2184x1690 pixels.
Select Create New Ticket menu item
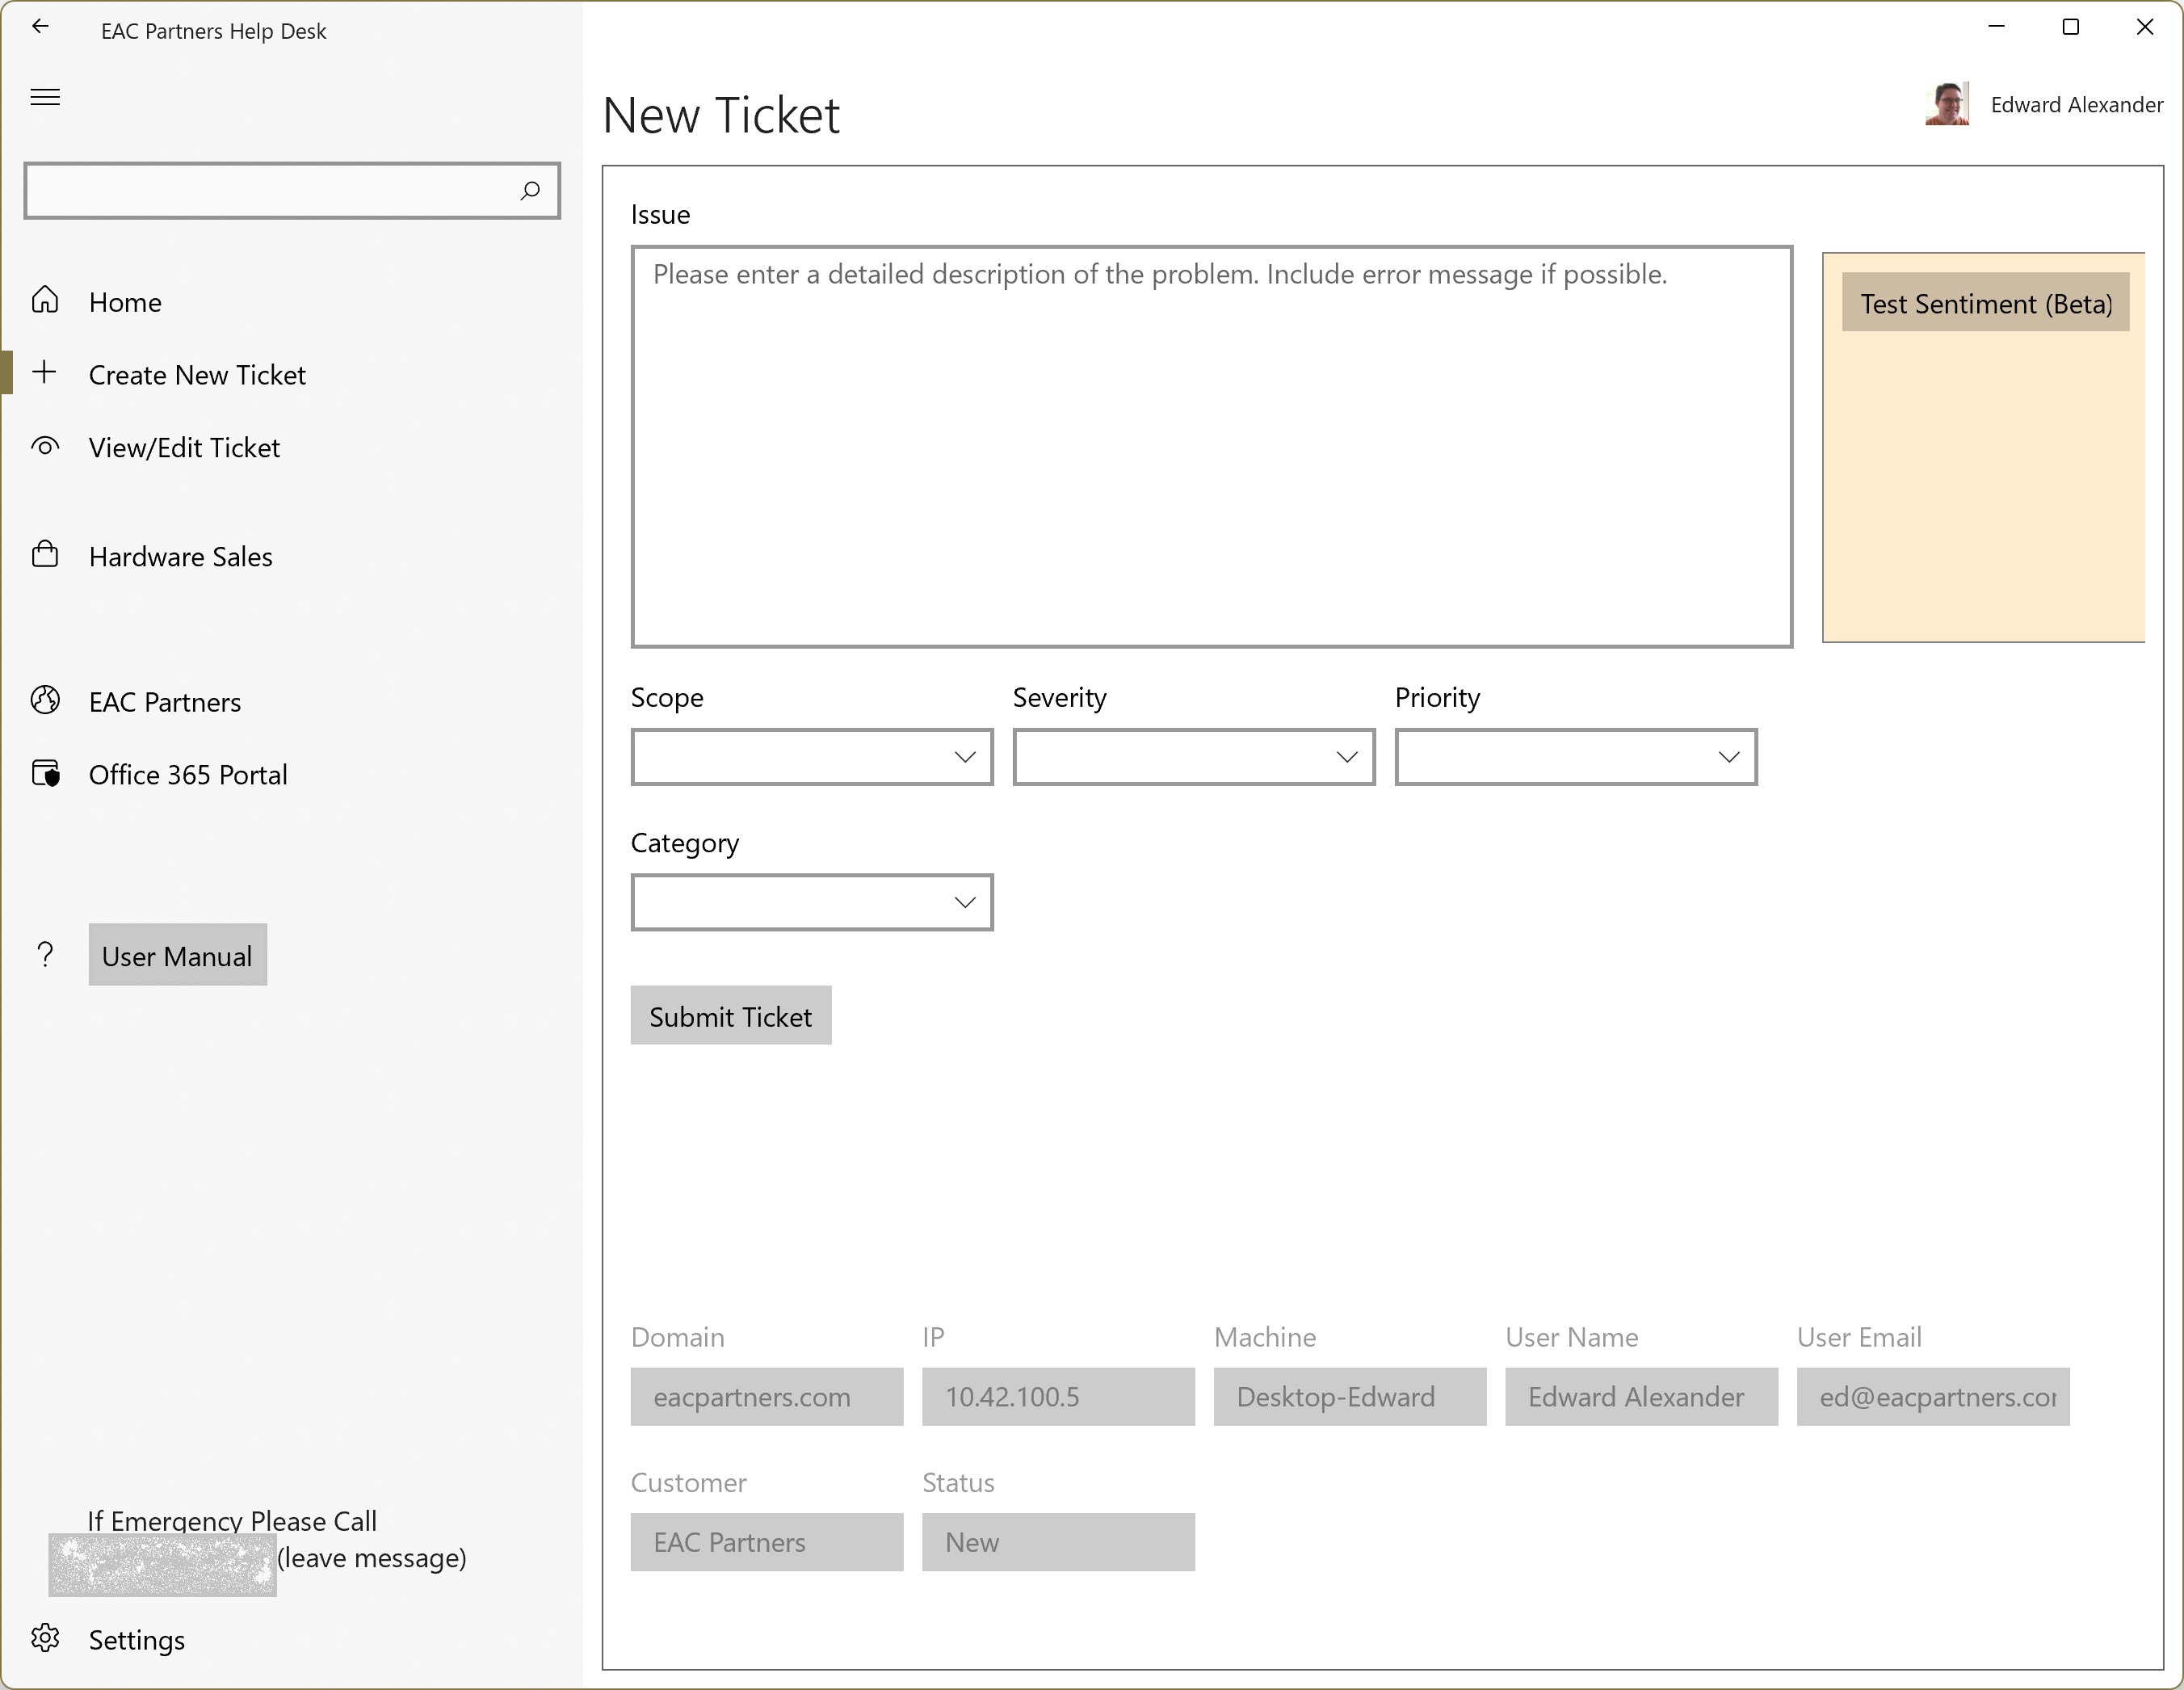197,375
